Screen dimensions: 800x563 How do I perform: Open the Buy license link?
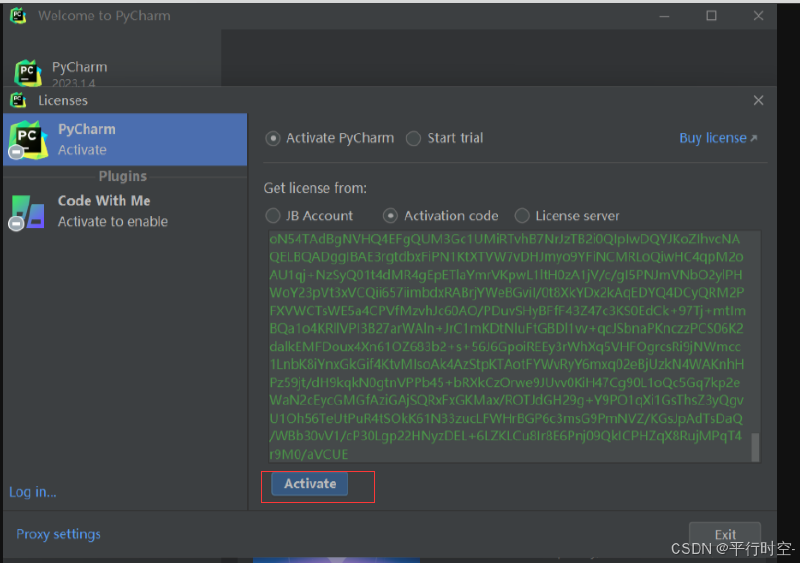(718, 138)
